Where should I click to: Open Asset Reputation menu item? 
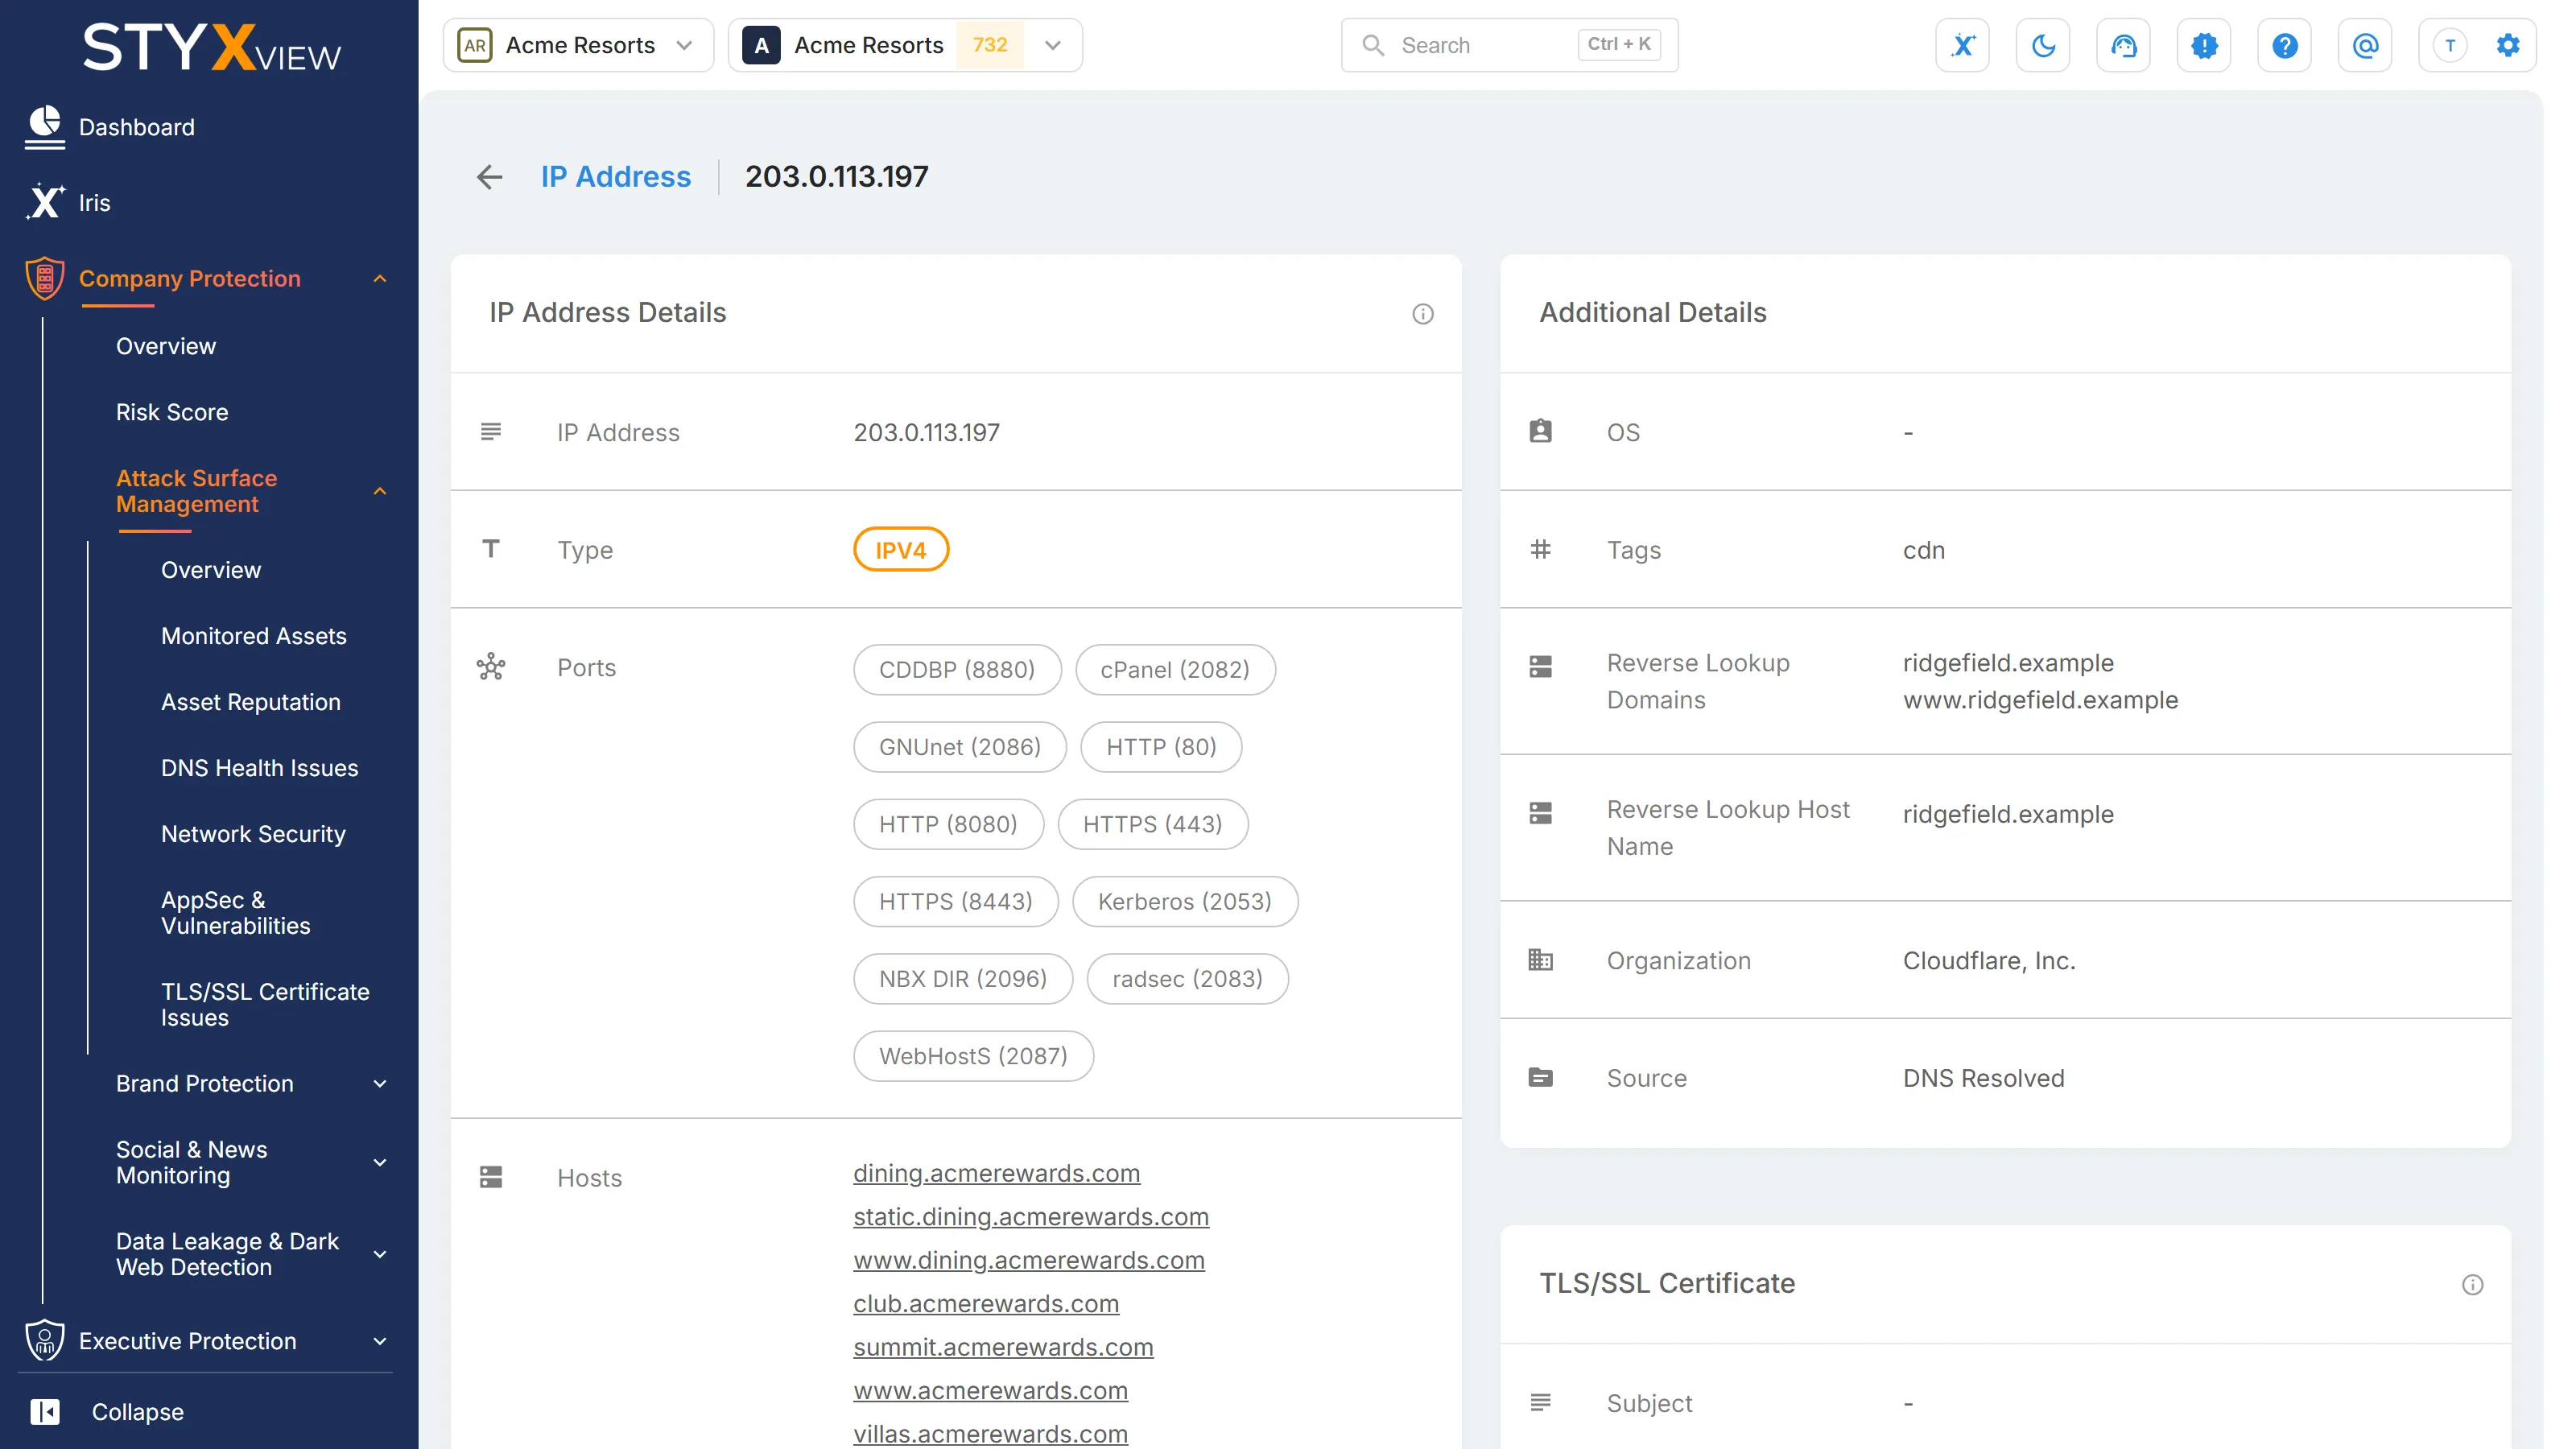click(x=251, y=702)
